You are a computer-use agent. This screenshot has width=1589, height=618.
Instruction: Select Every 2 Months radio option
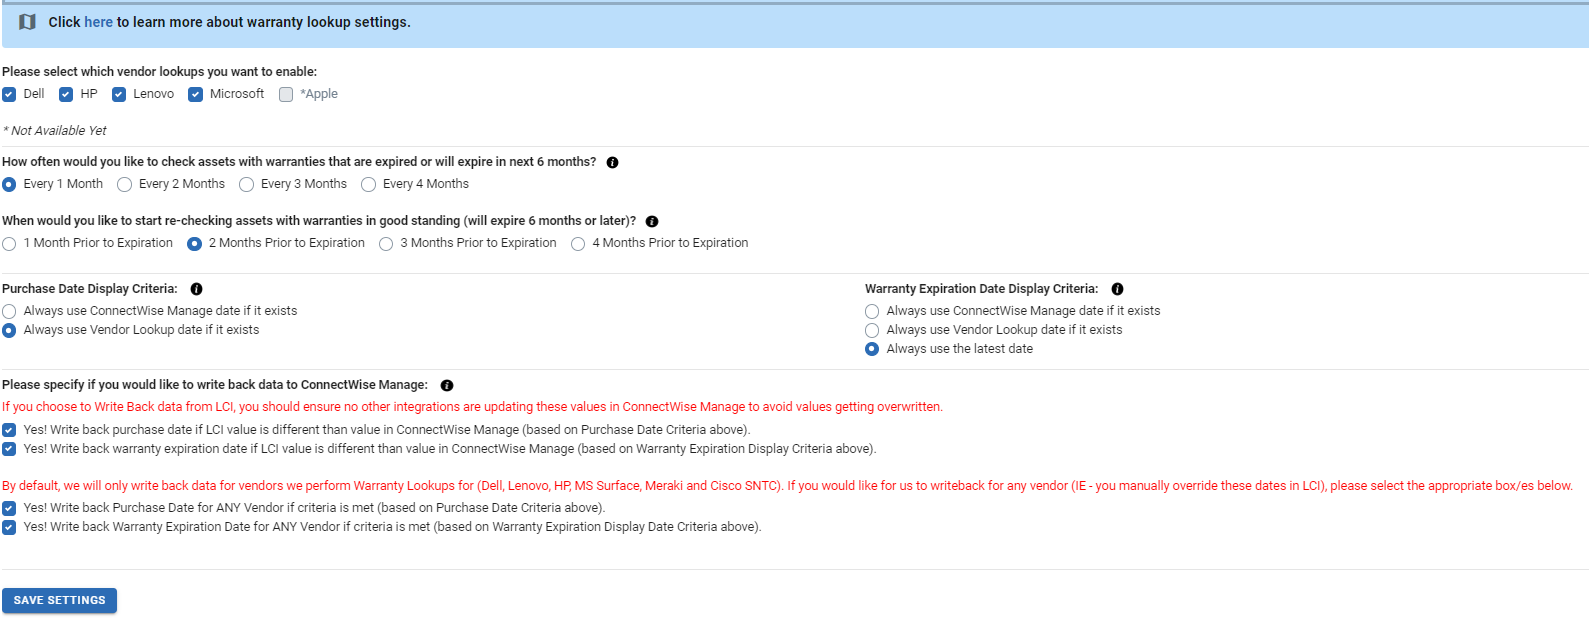[x=124, y=184]
